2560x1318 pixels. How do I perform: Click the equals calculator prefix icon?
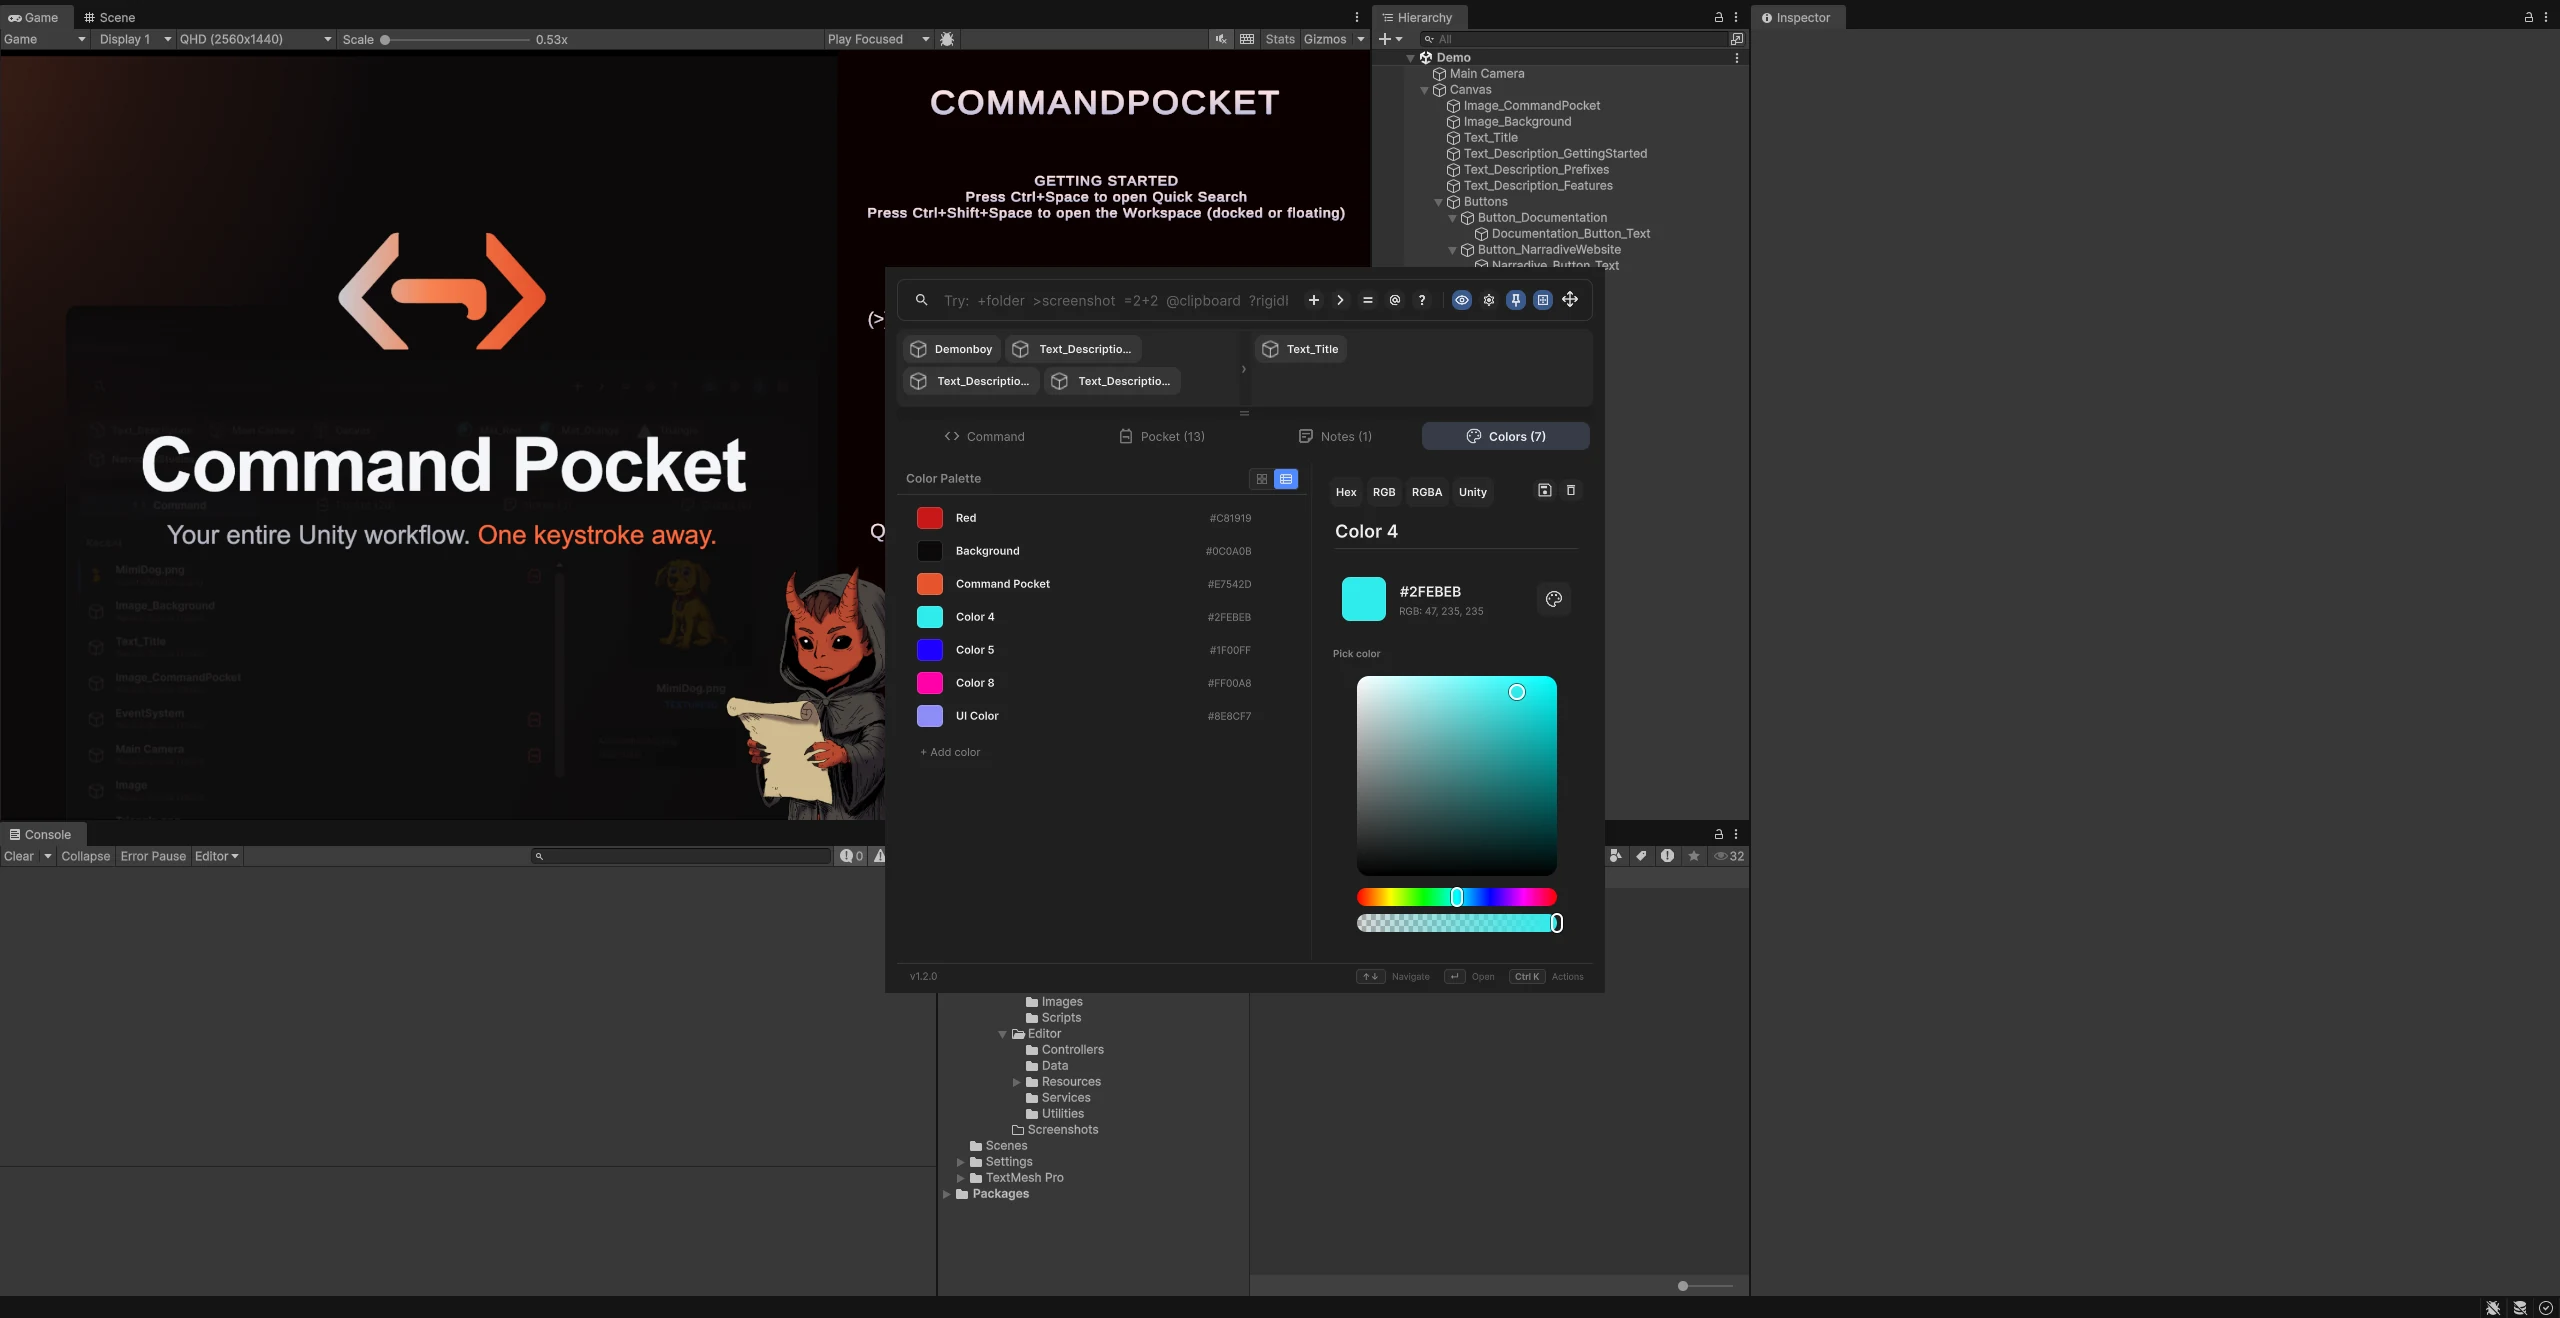1367,300
